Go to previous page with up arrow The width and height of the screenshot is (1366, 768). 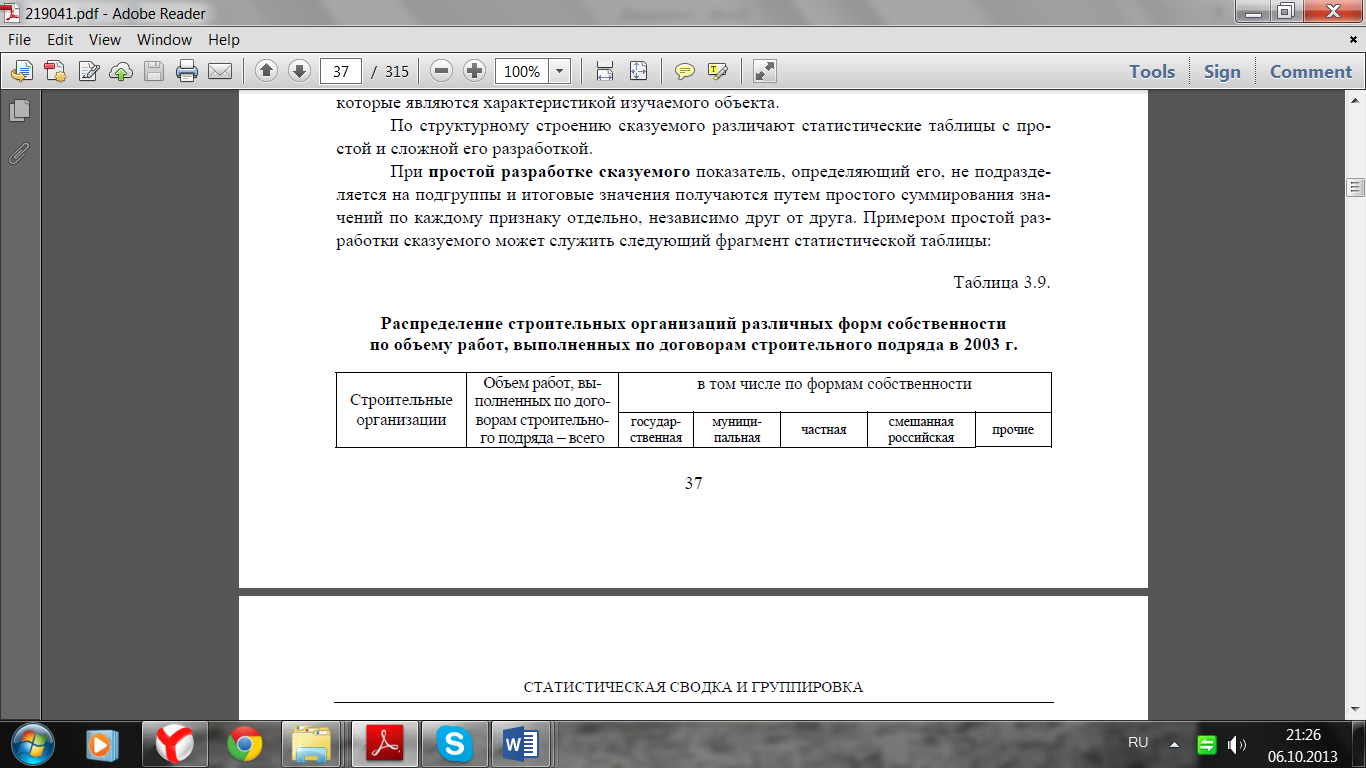tap(266, 71)
